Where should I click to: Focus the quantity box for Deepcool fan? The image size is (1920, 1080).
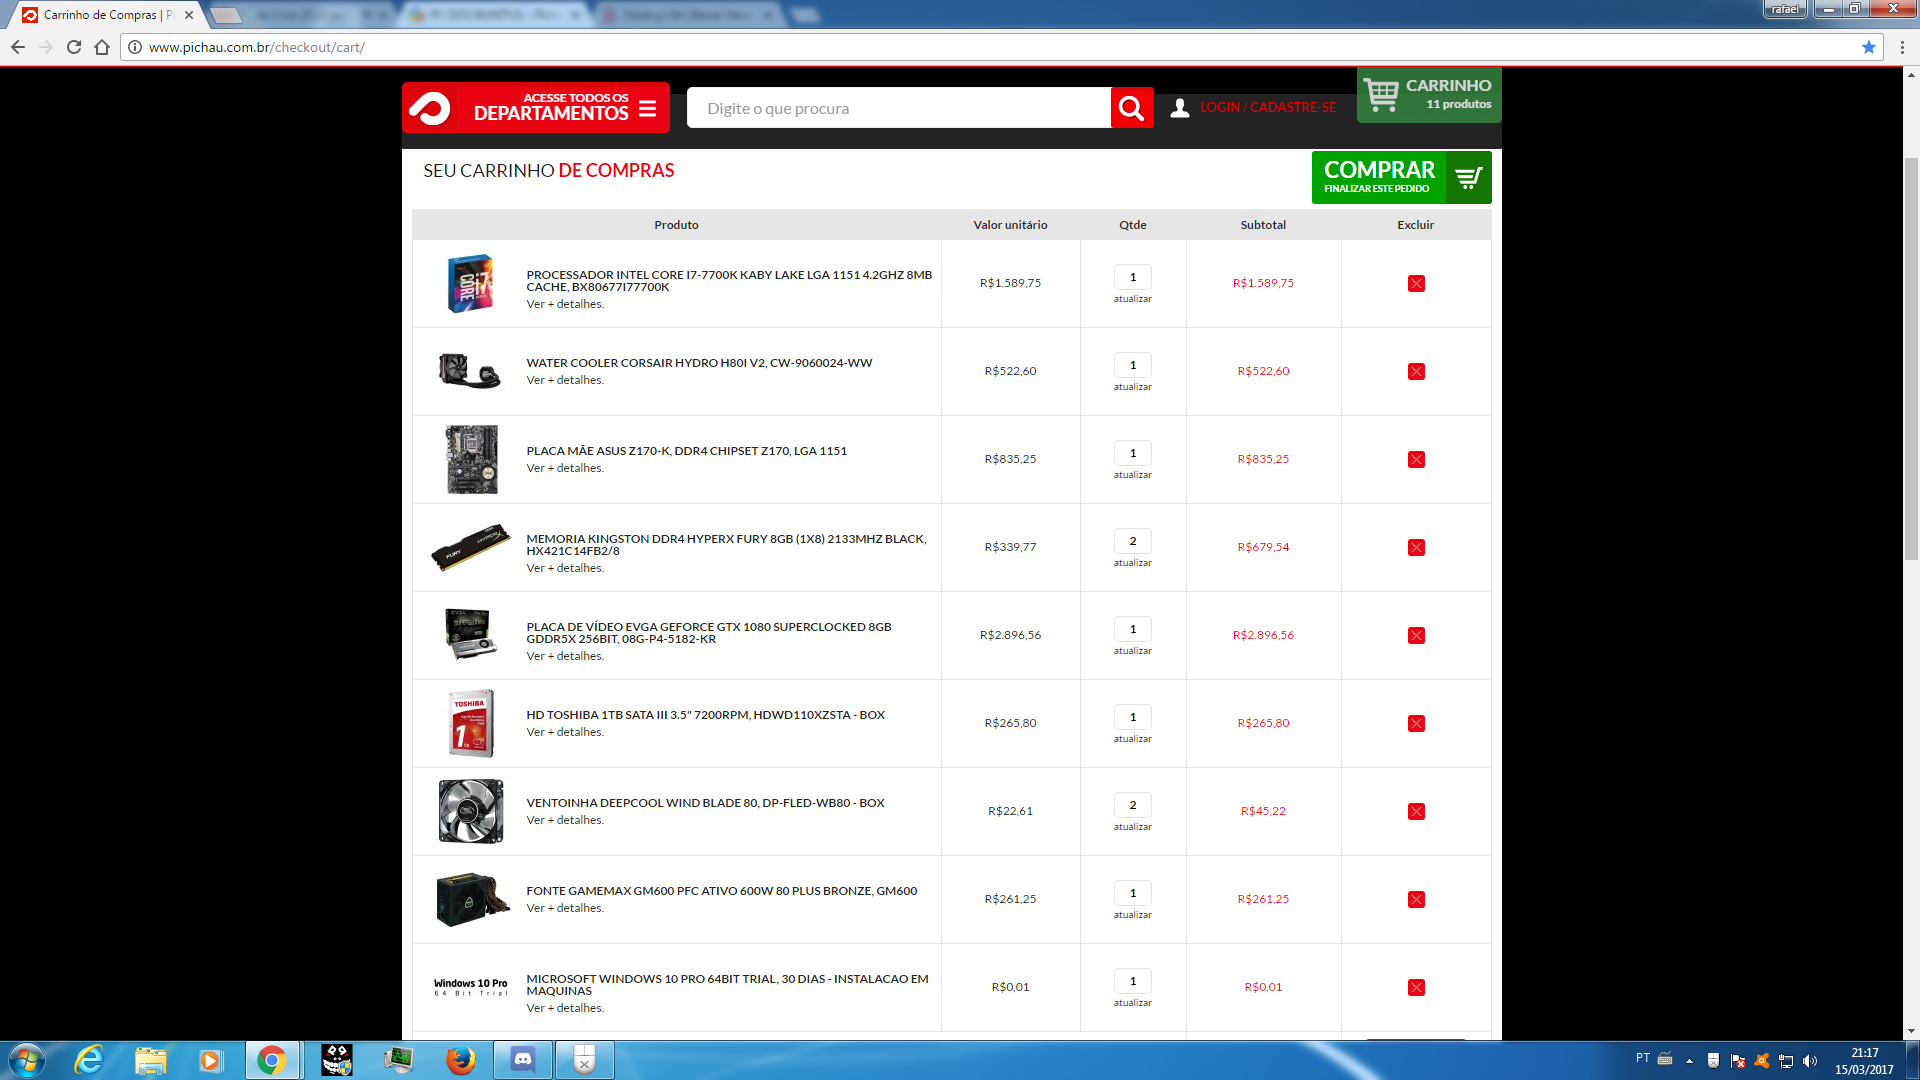coord(1132,805)
